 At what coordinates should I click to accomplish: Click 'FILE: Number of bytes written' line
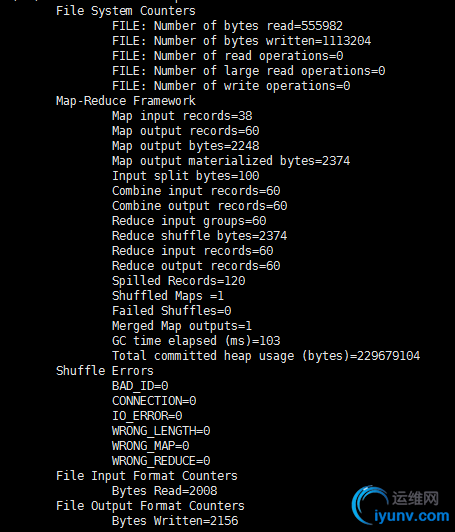point(242,41)
